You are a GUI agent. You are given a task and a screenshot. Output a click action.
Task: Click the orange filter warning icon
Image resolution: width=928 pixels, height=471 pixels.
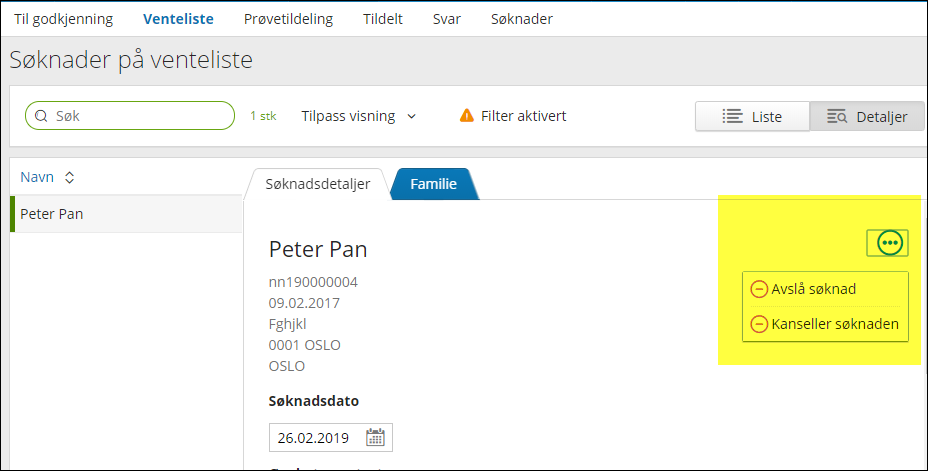click(467, 115)
